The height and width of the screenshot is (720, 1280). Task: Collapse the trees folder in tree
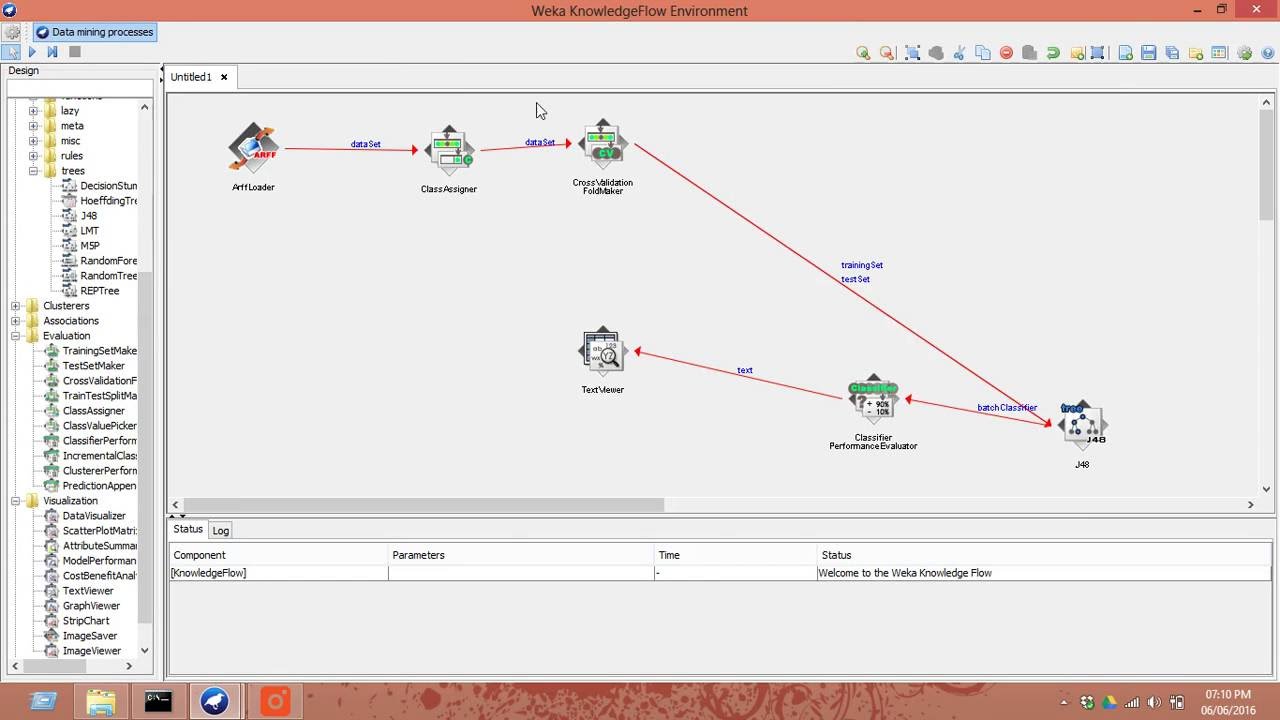point(33,171)
